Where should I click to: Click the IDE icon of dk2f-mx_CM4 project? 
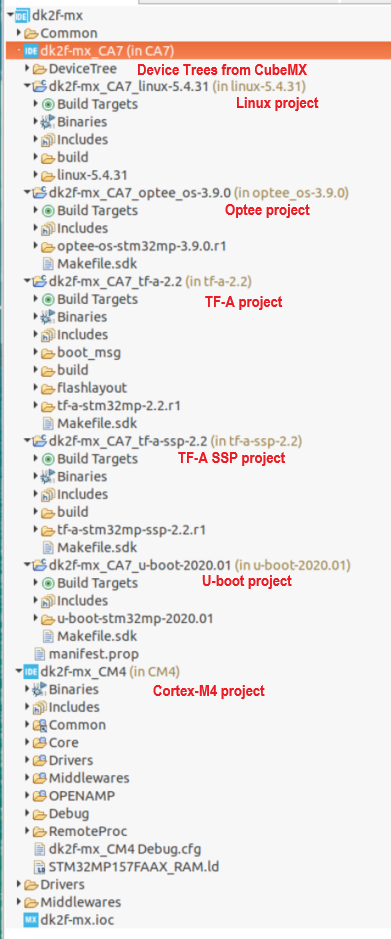point(31,671)
